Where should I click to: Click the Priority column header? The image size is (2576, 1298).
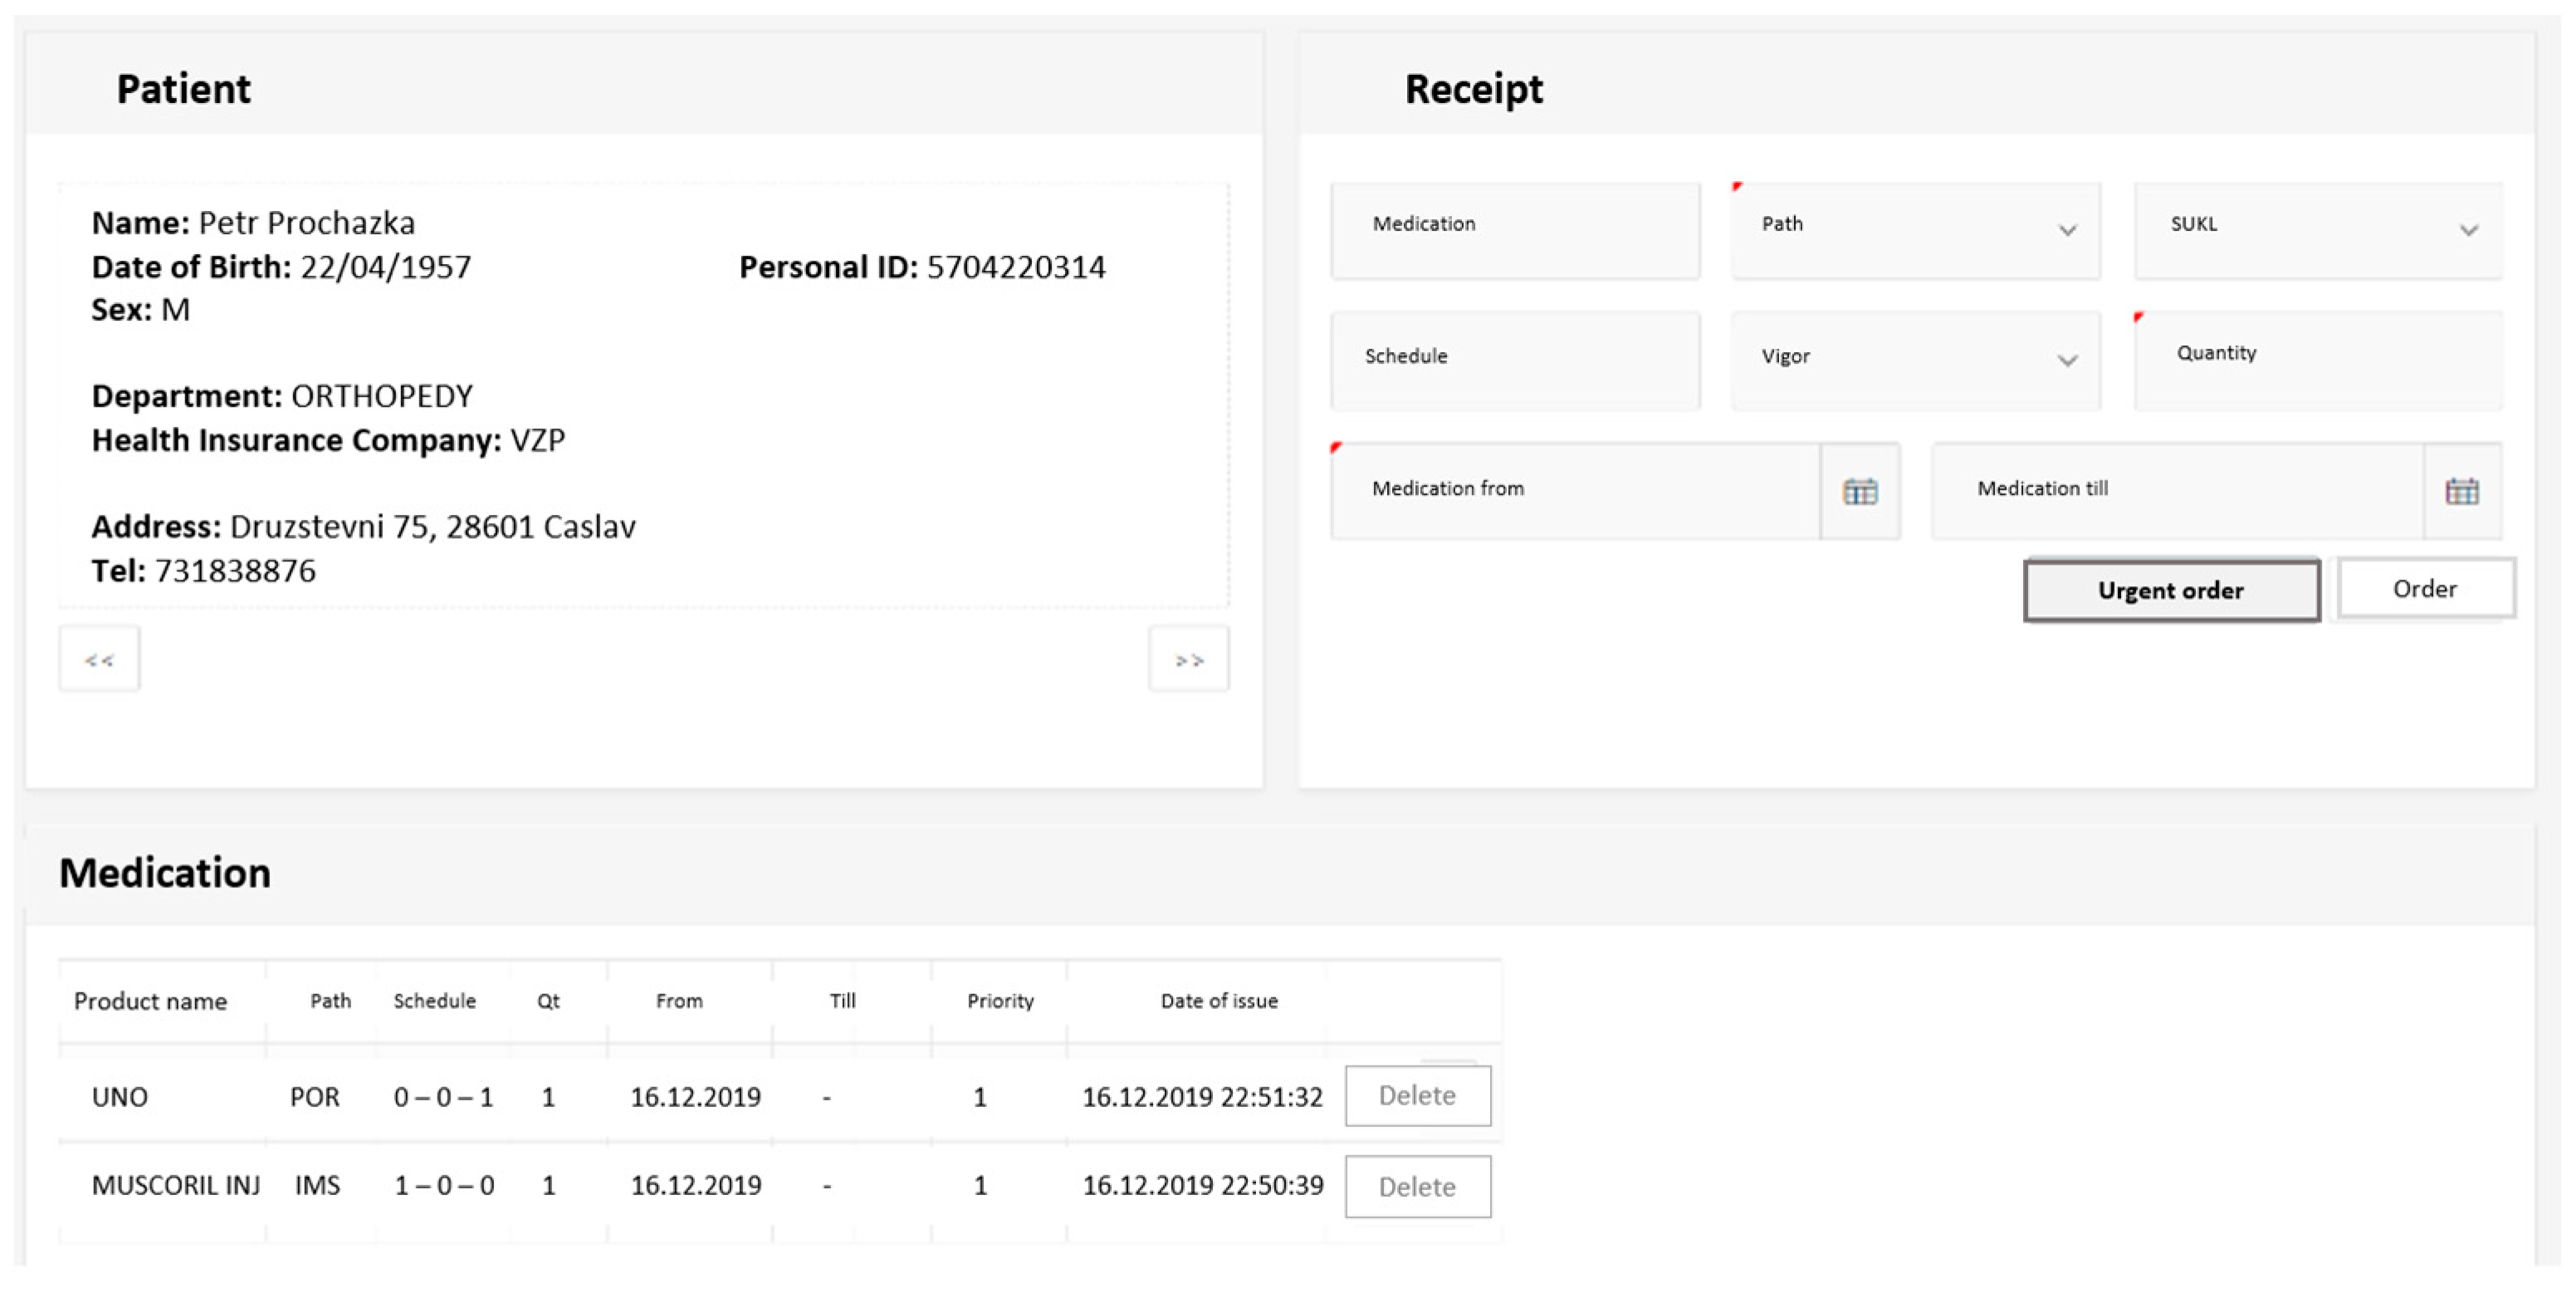[x=1000, y=1001]
